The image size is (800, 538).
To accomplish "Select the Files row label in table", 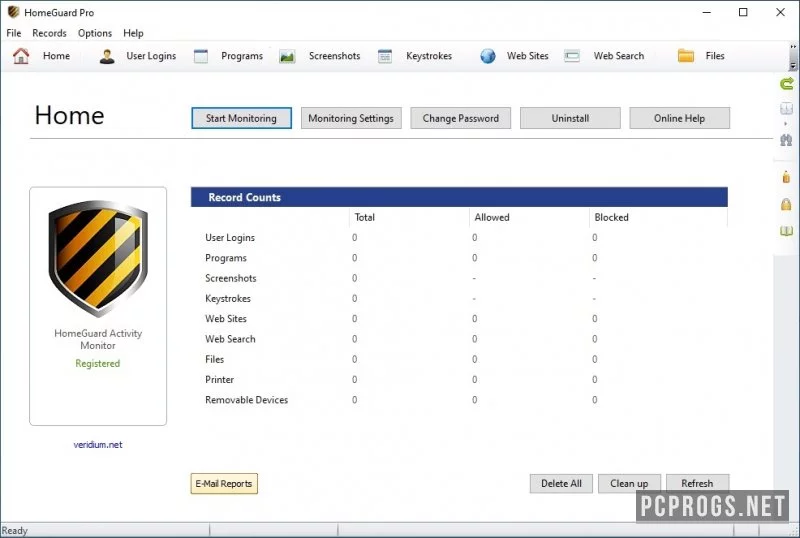I will pyautogui.click(x=214, y=359).
